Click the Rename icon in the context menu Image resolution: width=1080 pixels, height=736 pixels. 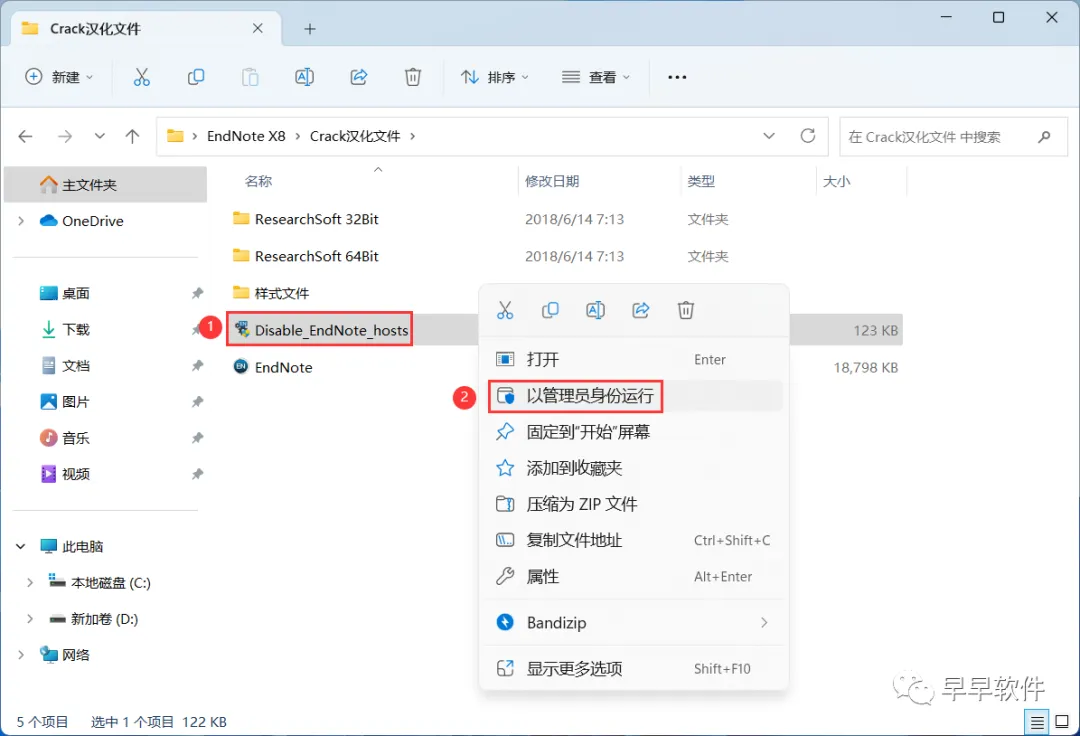[595, 311]
